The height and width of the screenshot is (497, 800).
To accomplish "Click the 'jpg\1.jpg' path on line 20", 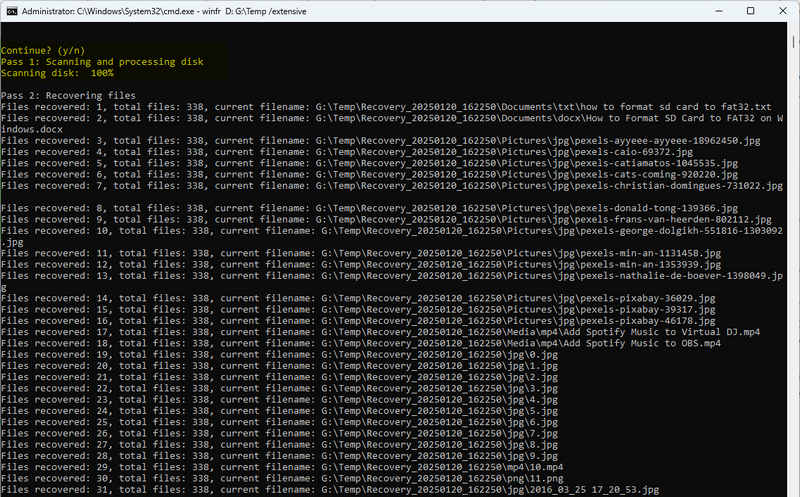I will 532,365.
